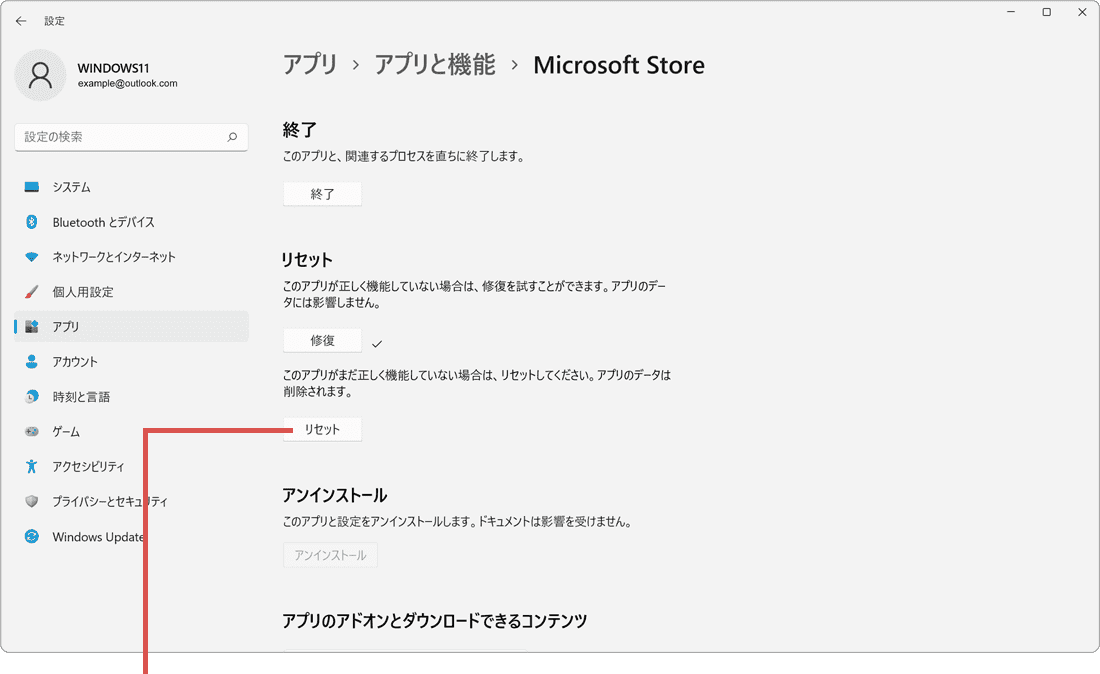Click the back arrow in title bar
Image resolution: width=1100 pixels, height=674 pixels.
click(21, 21)
